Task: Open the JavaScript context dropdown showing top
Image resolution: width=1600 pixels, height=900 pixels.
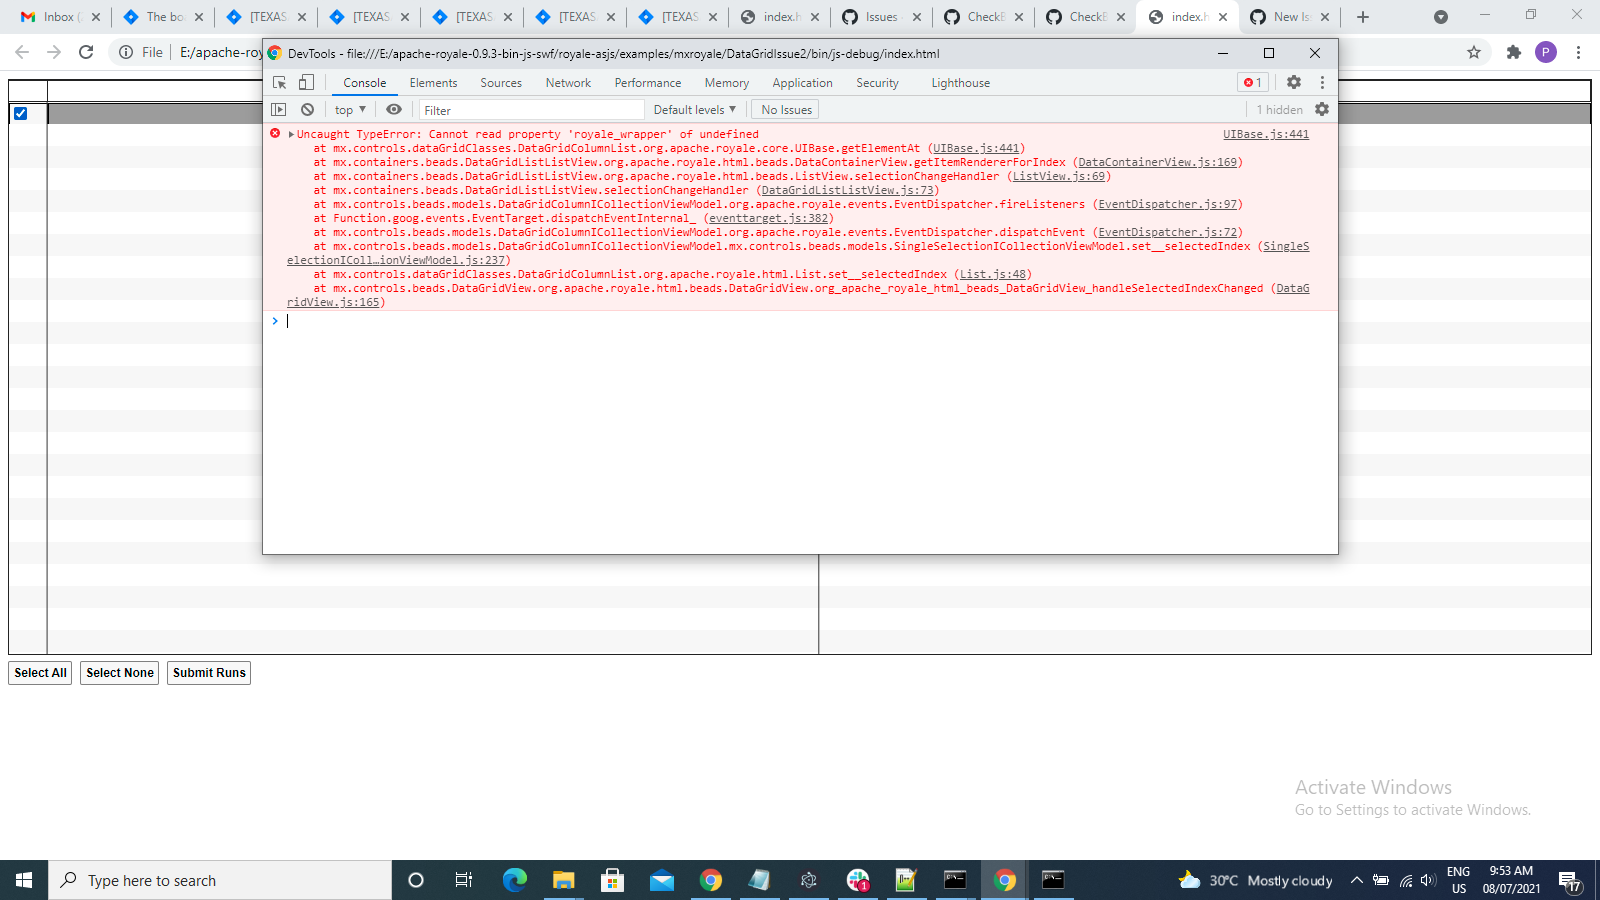Action: (x=348, y=109)
